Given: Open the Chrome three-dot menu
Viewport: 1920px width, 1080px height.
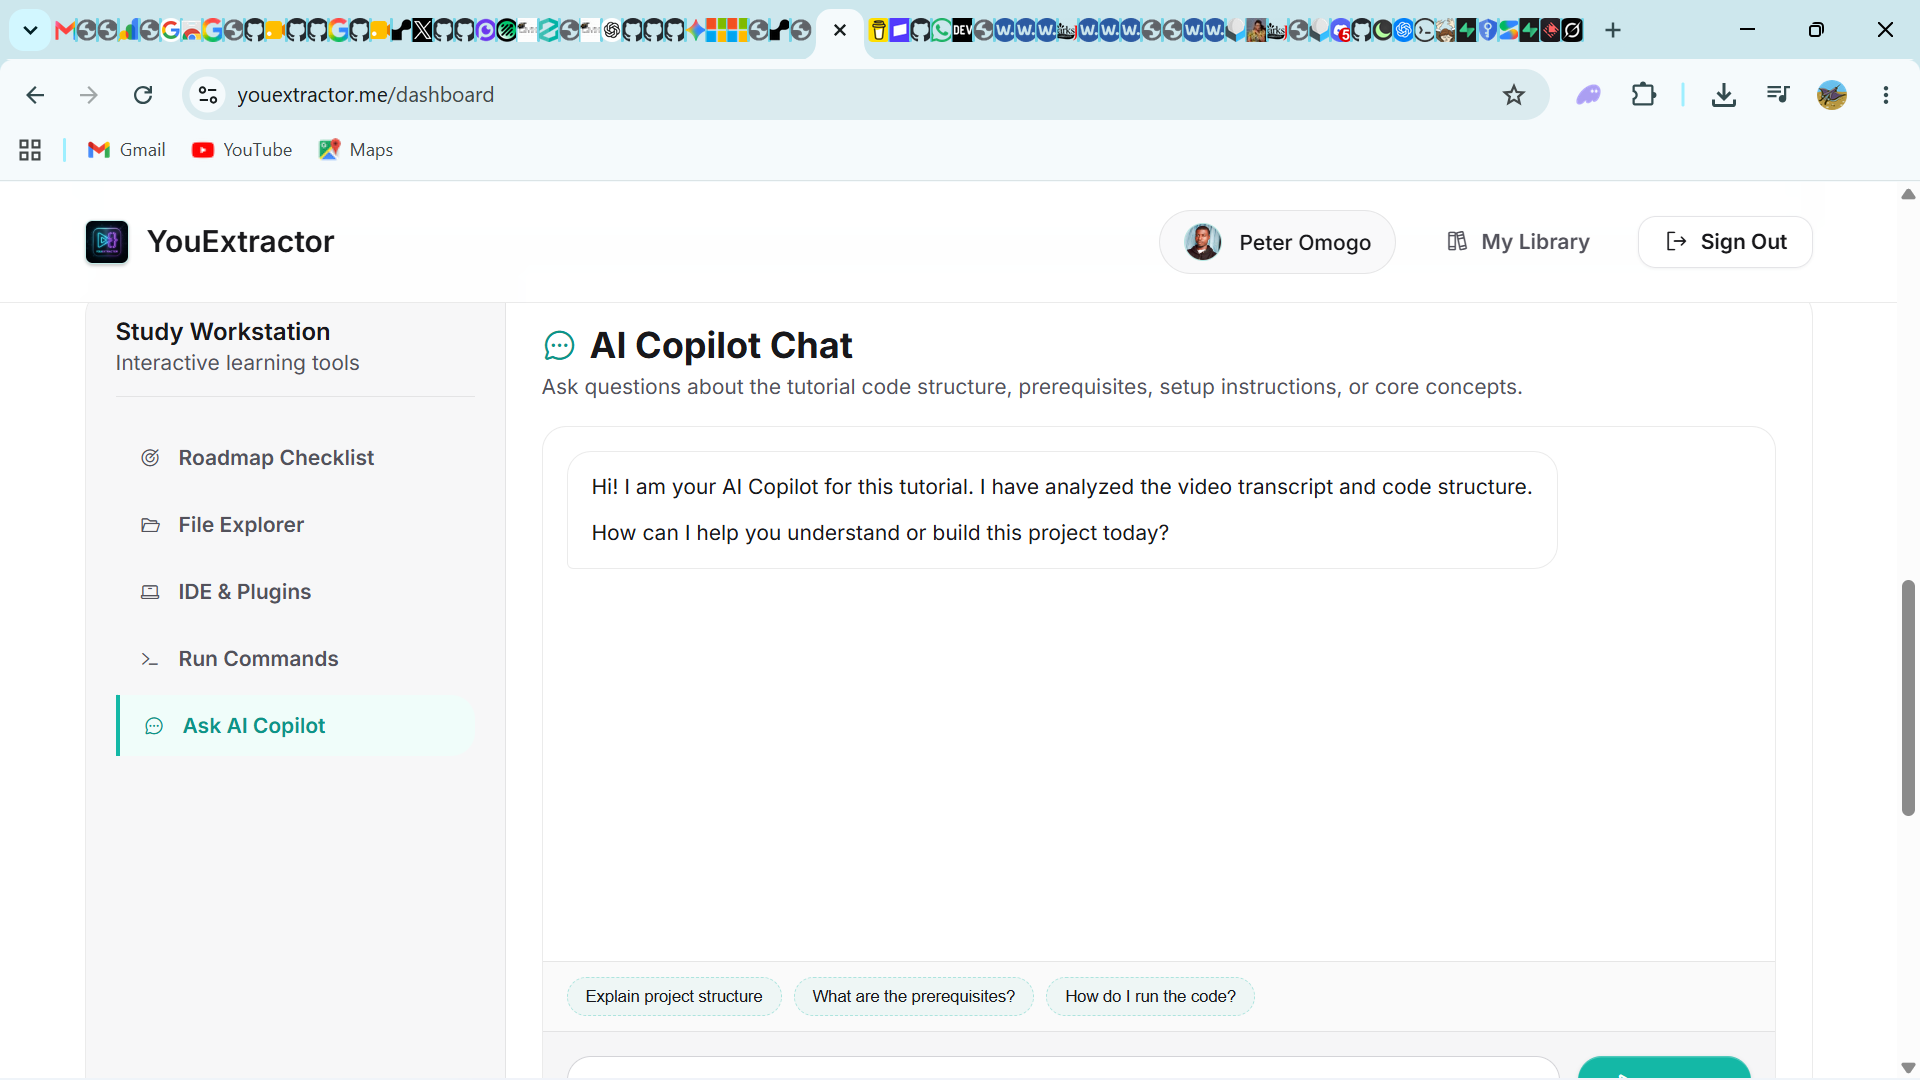Looking at the screenshot, I should [1886, 95].
